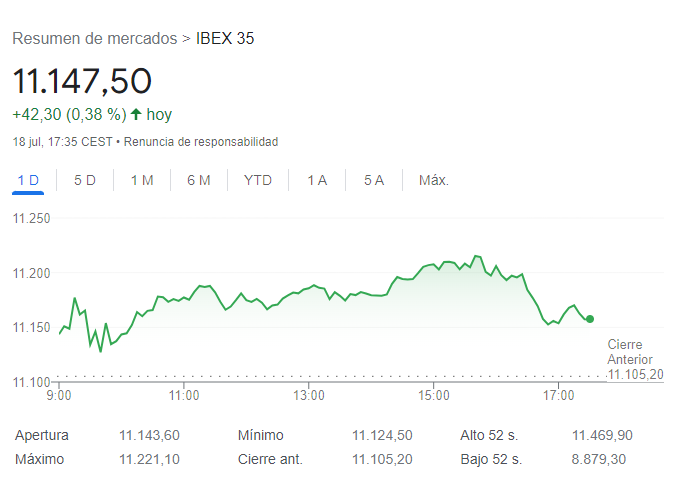This screenshot has width=690, height=480.
Task: Show the 5 A chart range
Action: (x=374, y=180)
